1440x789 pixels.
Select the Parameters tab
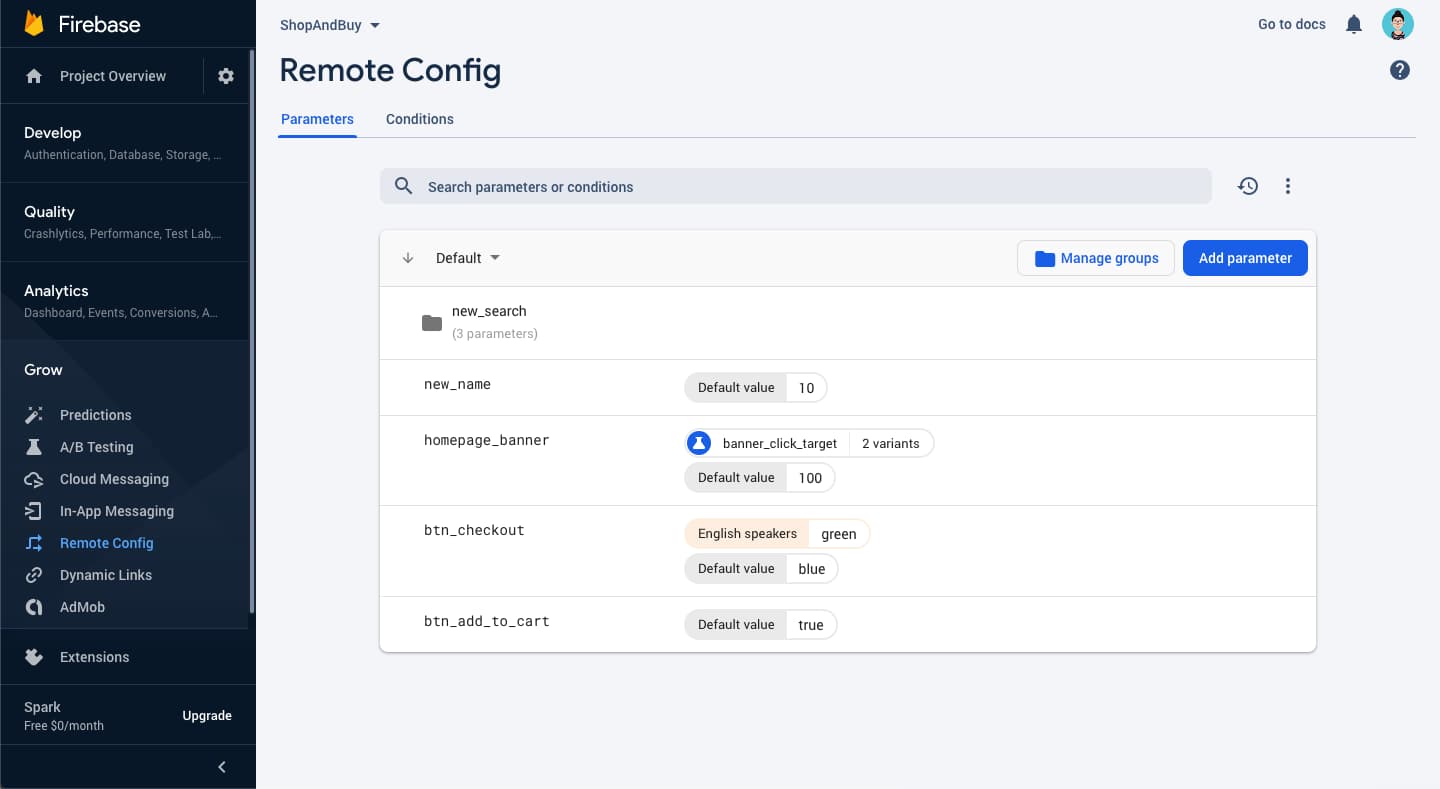[x=317, y=119]
